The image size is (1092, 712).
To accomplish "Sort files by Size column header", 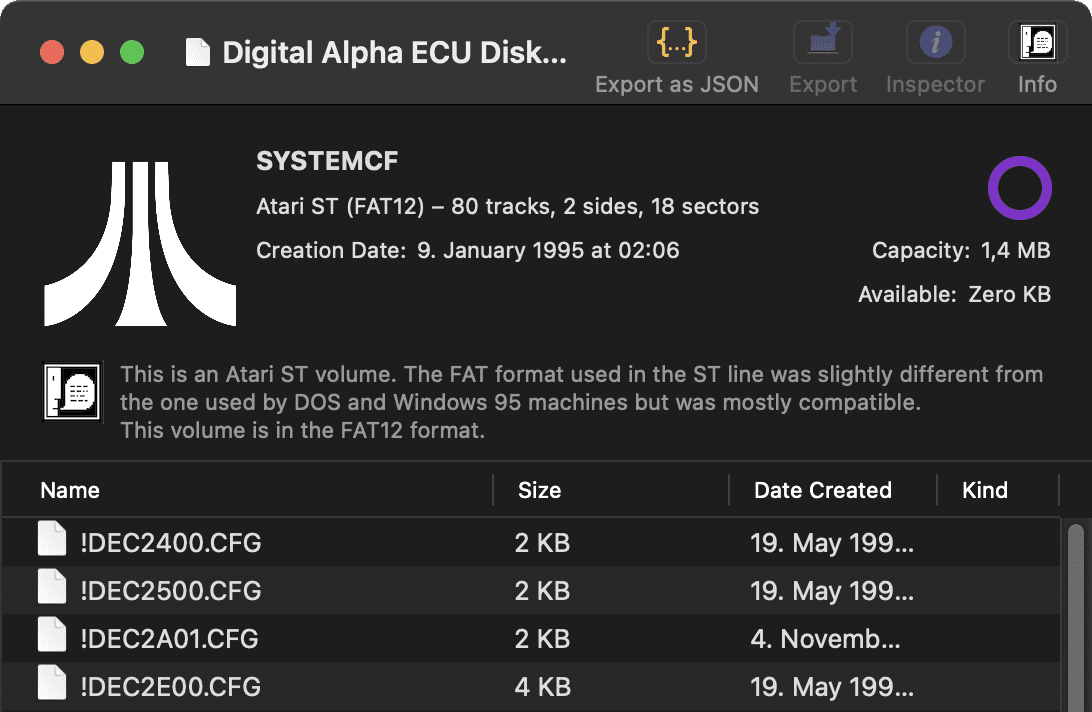I will coord(539,490).
